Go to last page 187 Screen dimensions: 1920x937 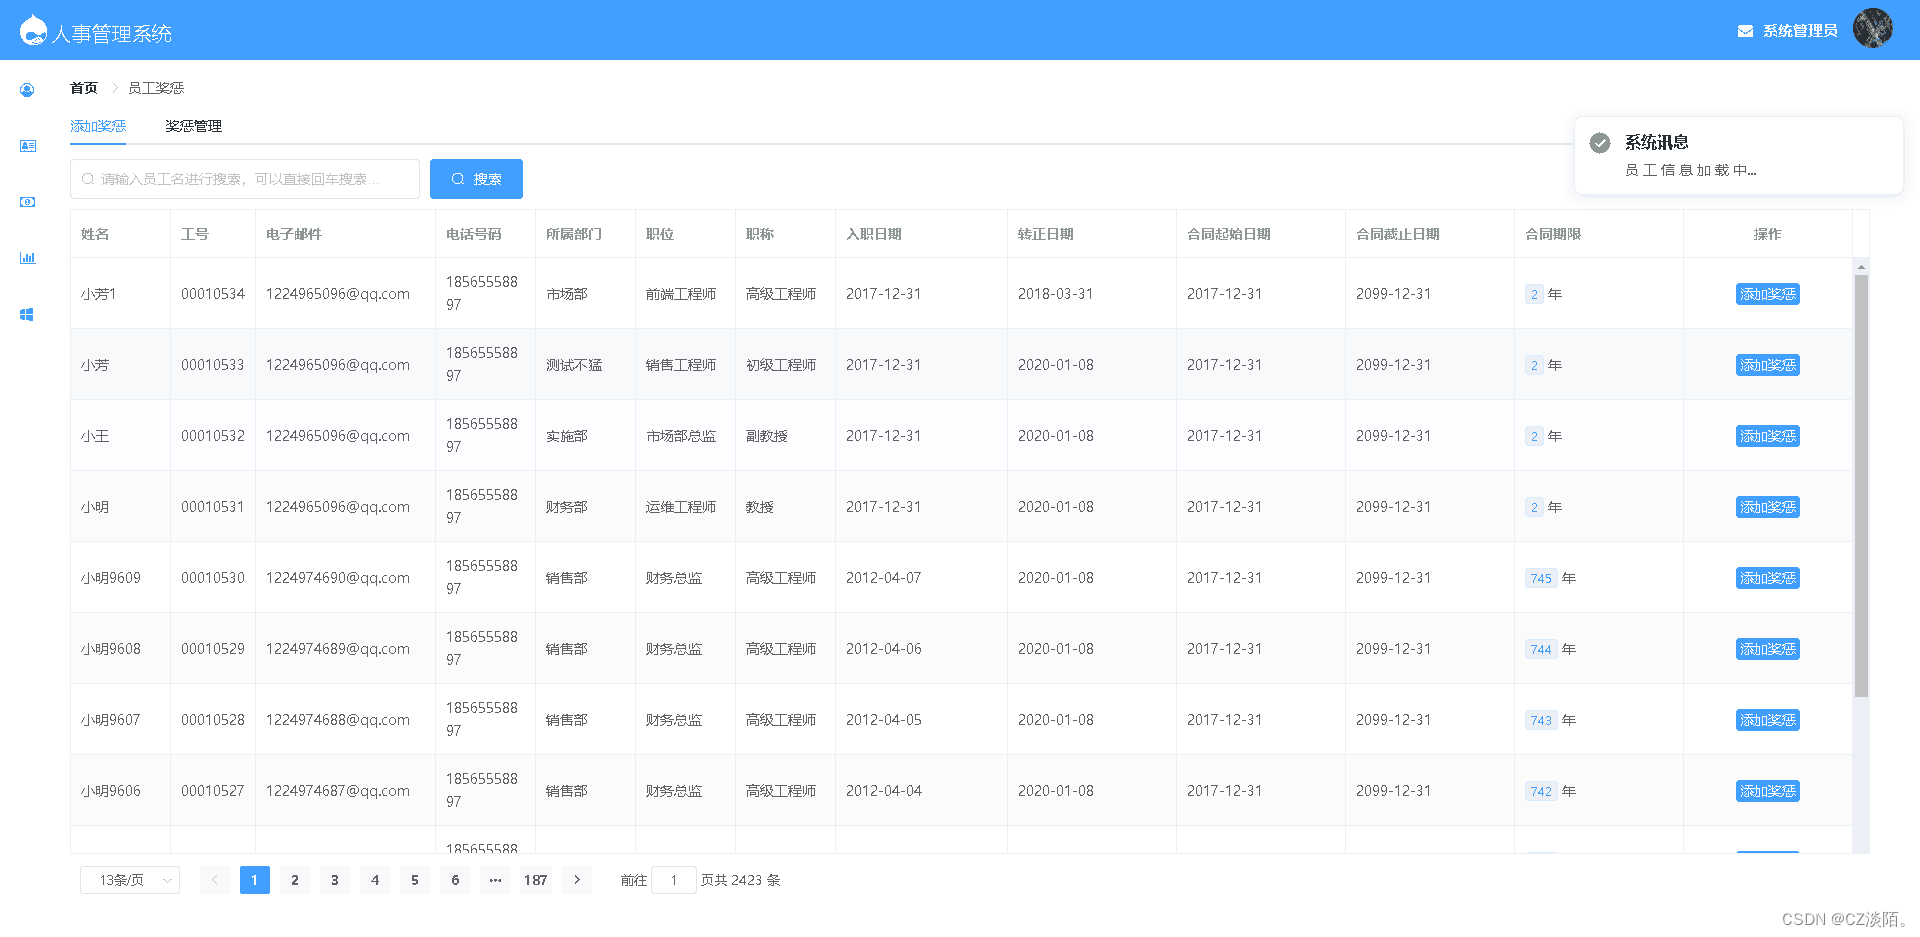point(536,880)
